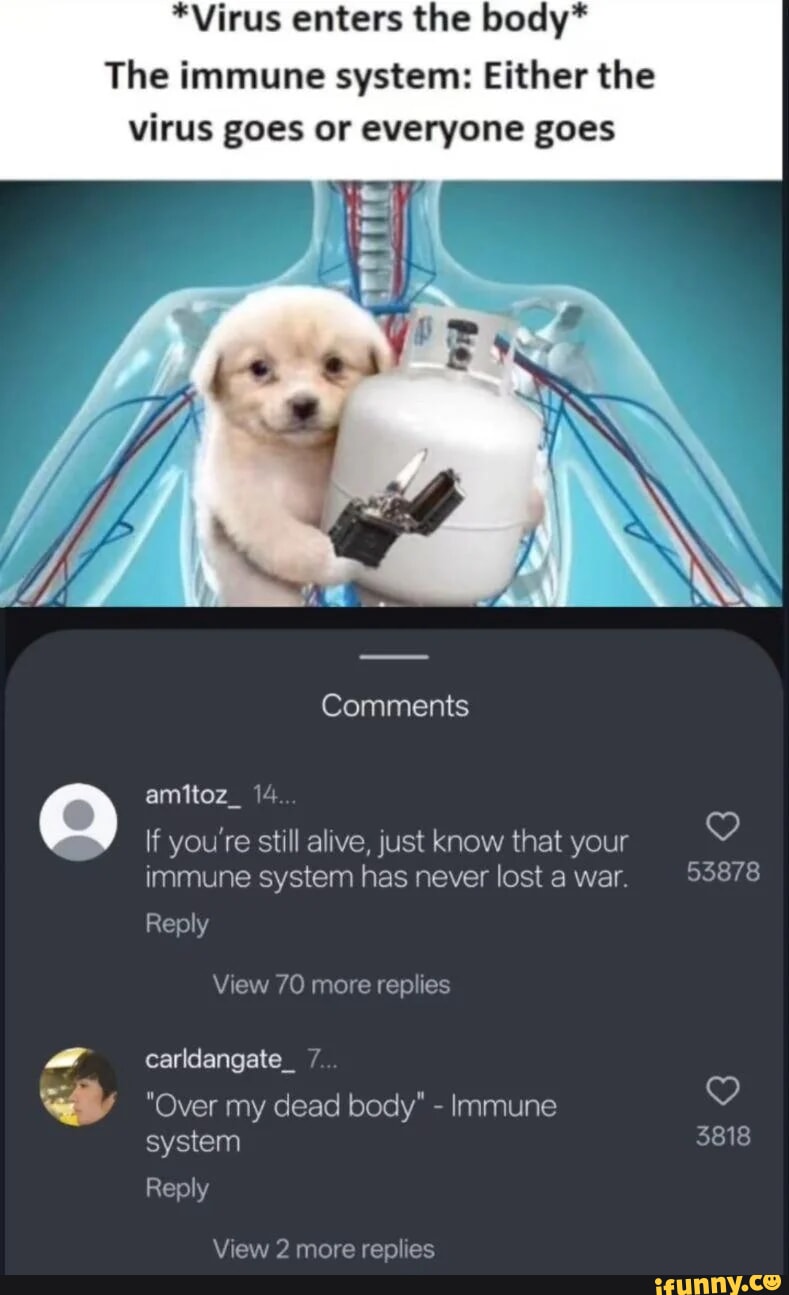789x1295 pixels.
Task: Like the comment by am1toz_
Action: point(724,826)
